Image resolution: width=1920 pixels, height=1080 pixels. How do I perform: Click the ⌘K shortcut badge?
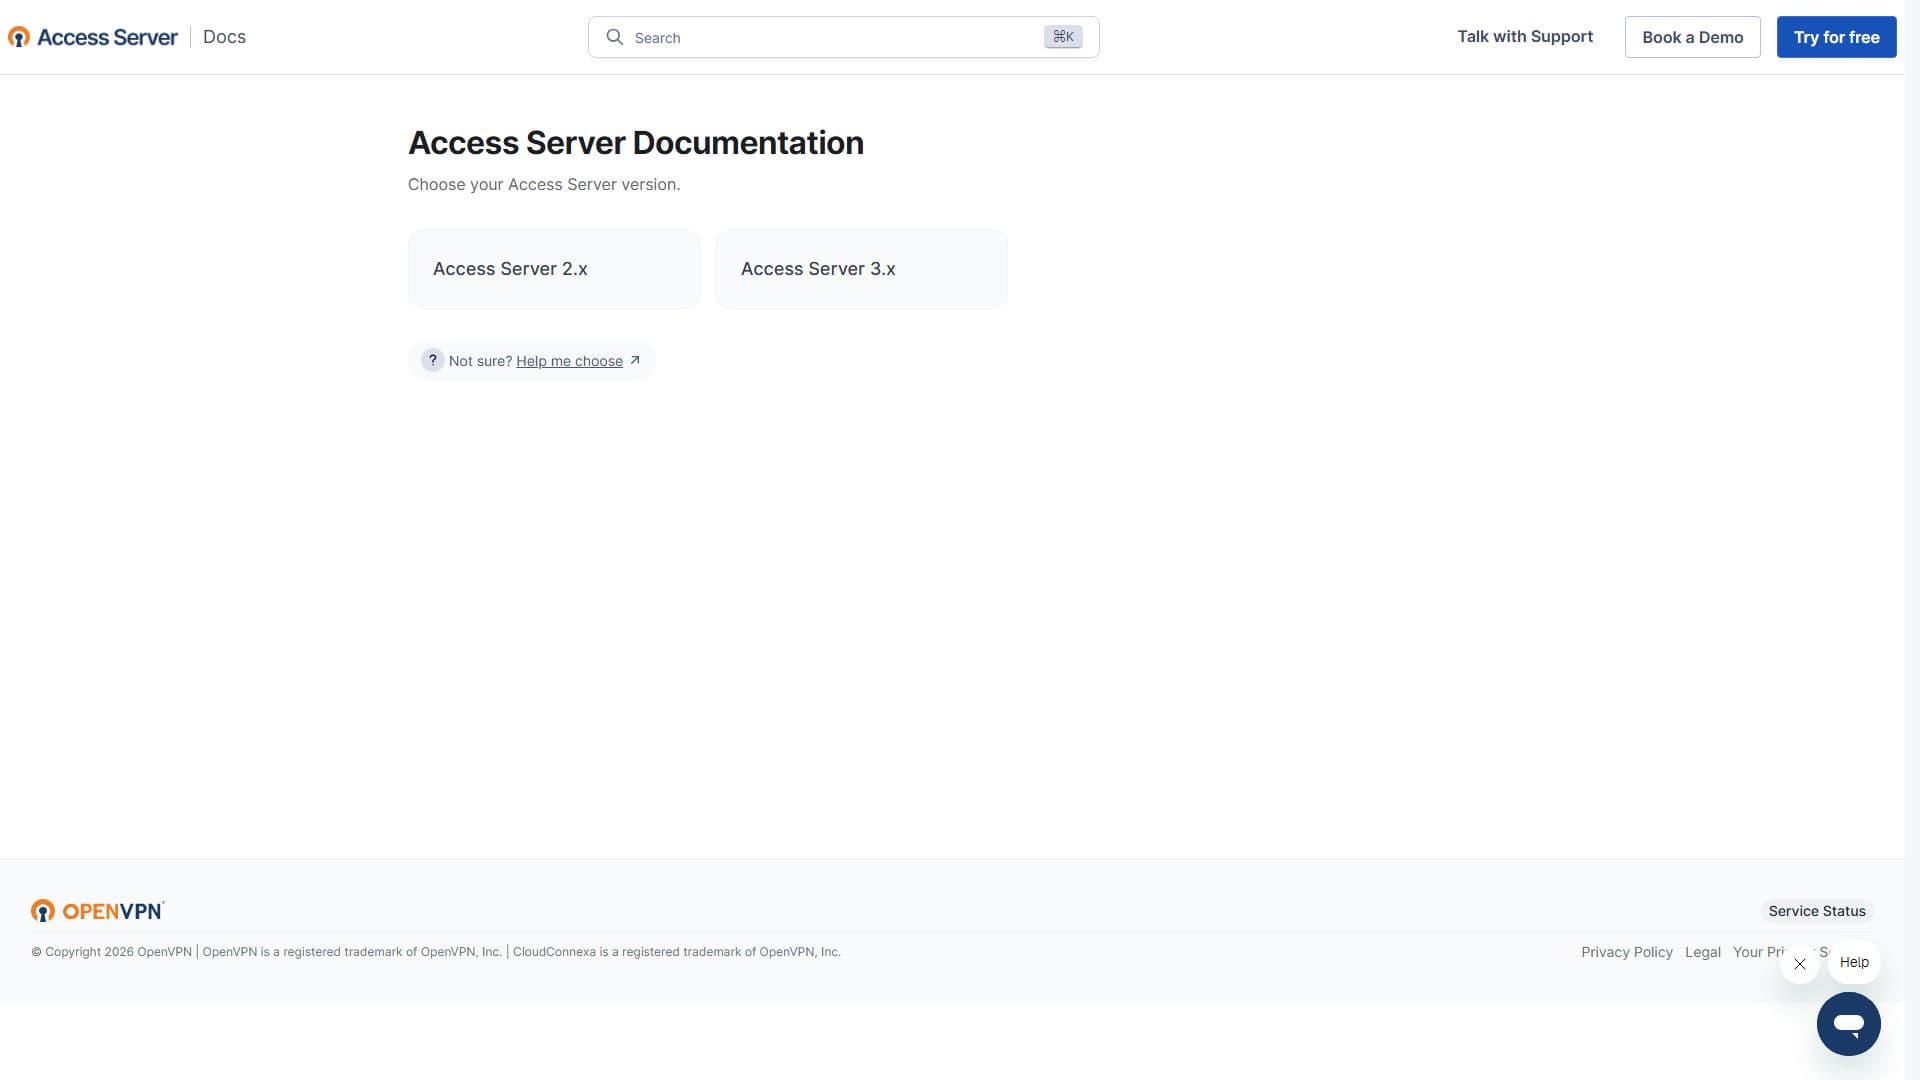[x=1063, y=37]
